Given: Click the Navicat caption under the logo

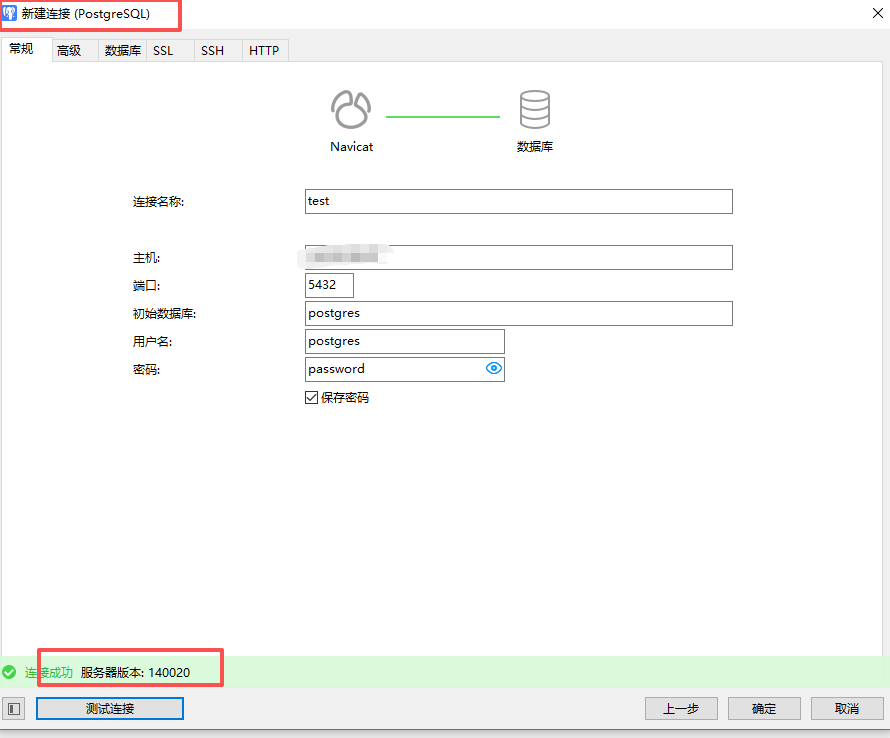Looking at the screenshot, I should [351, 146].
